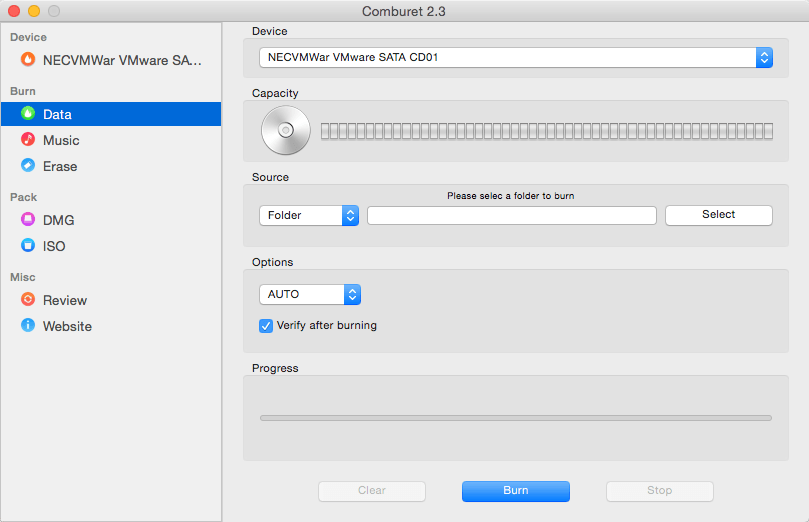Click the orange Review icon
The width and height of the screenshot is (809, 522).
coord(28,299)
